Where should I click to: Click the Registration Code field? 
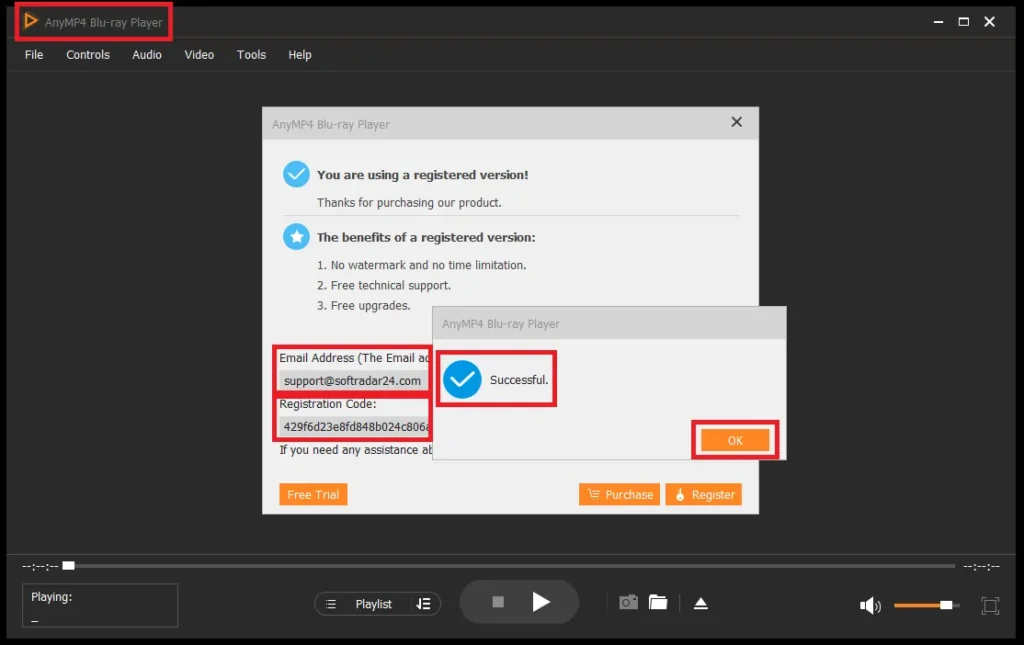pyautogui.click(x=355, y=426)
